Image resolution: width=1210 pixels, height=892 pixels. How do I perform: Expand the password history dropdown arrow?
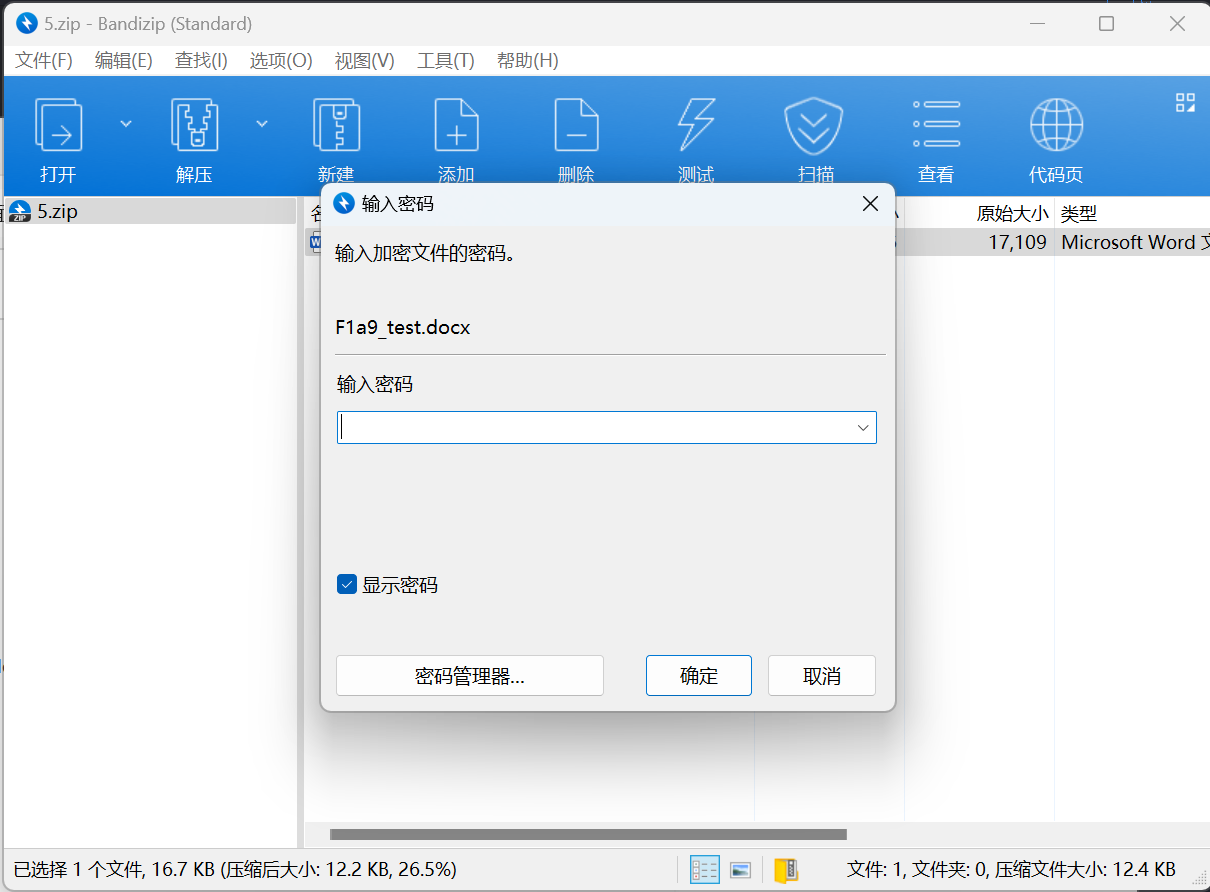[863, 428]
